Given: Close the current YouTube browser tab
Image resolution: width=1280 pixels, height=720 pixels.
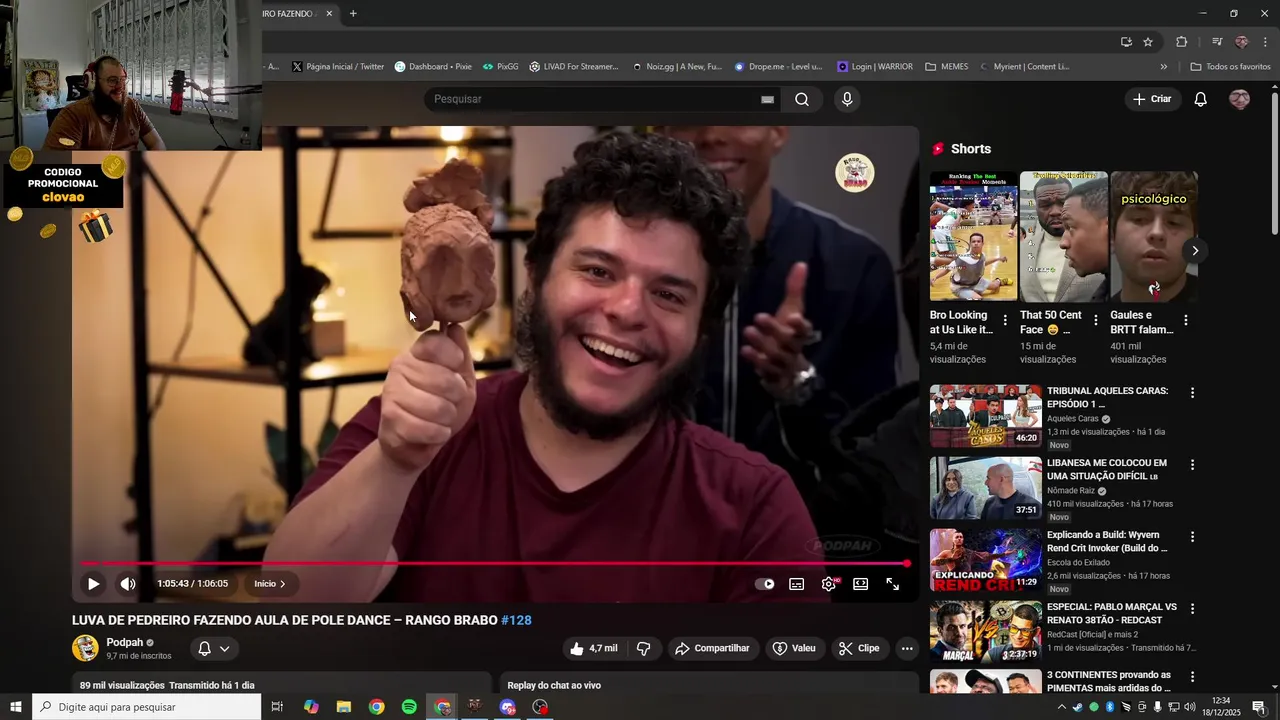Looking at the screenshot, I should coord(328,14).
